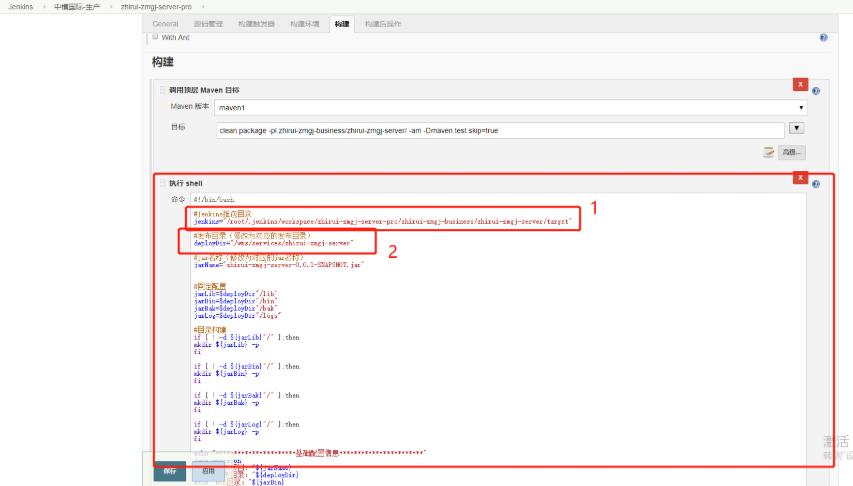Viewport: 853px width, 486px height.
Task: Click inside the shell 命令 text area
Action: [x=498, y=337]
